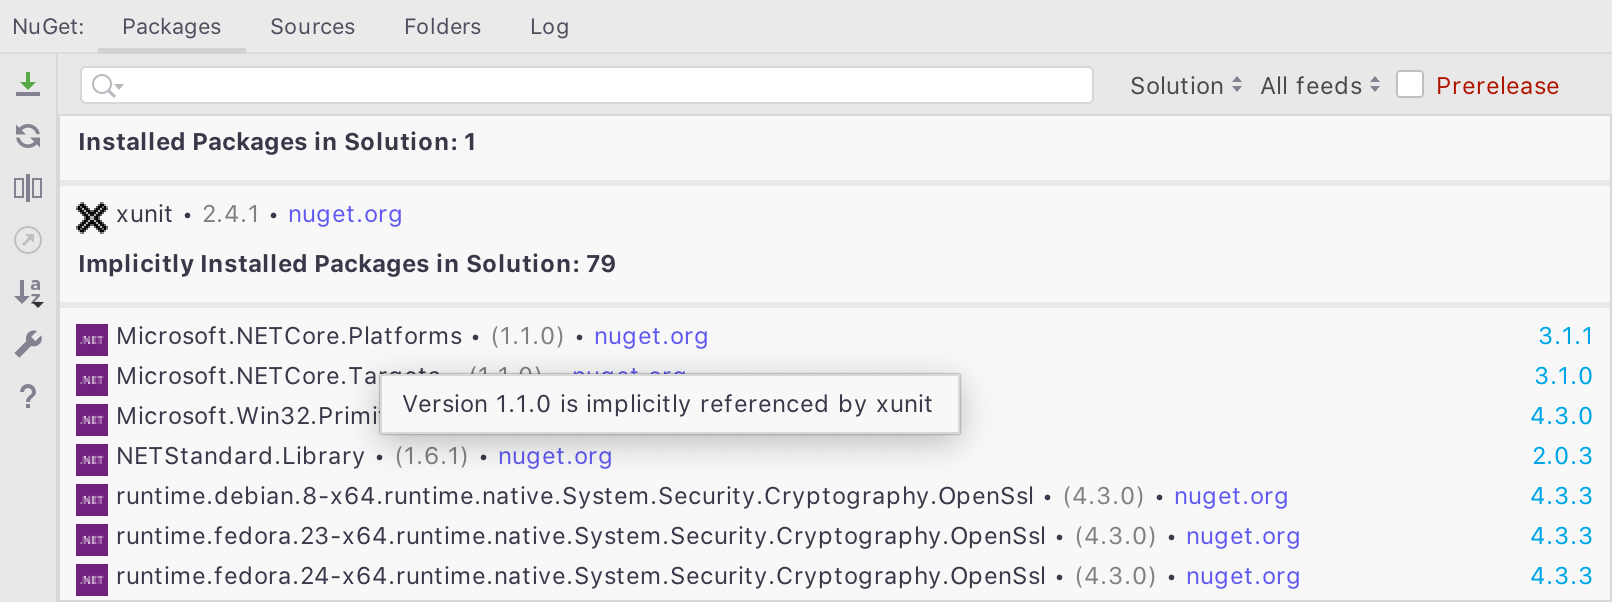Click the package search input field

coord(586,85)
